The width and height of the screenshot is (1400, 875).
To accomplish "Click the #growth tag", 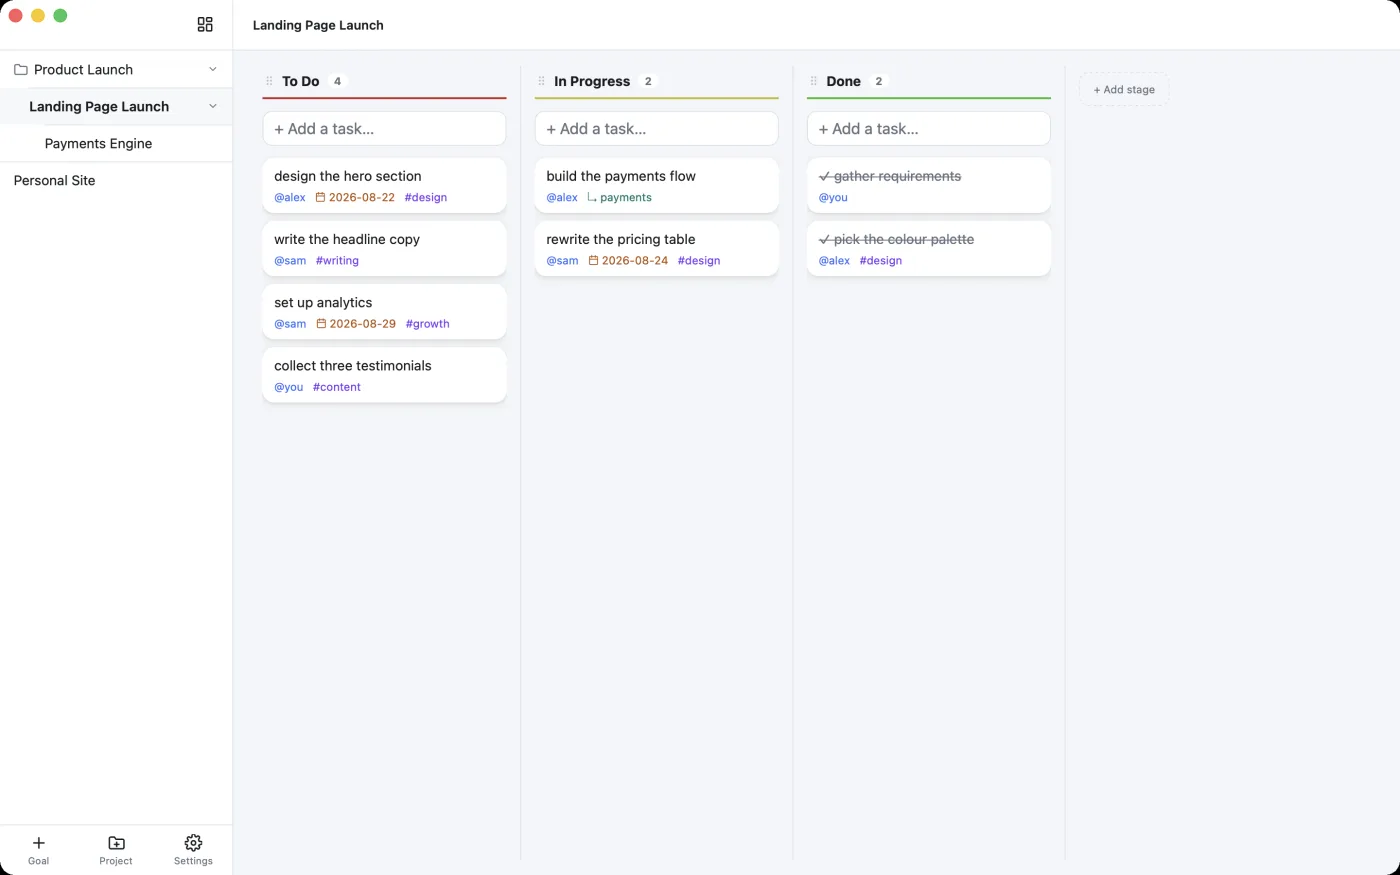I will (428, 324).
